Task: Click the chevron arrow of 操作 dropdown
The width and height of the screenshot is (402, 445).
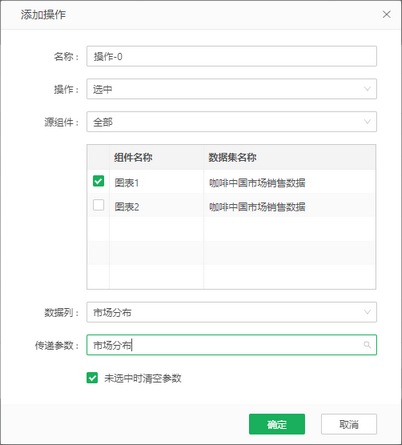Action: [367, 89]
